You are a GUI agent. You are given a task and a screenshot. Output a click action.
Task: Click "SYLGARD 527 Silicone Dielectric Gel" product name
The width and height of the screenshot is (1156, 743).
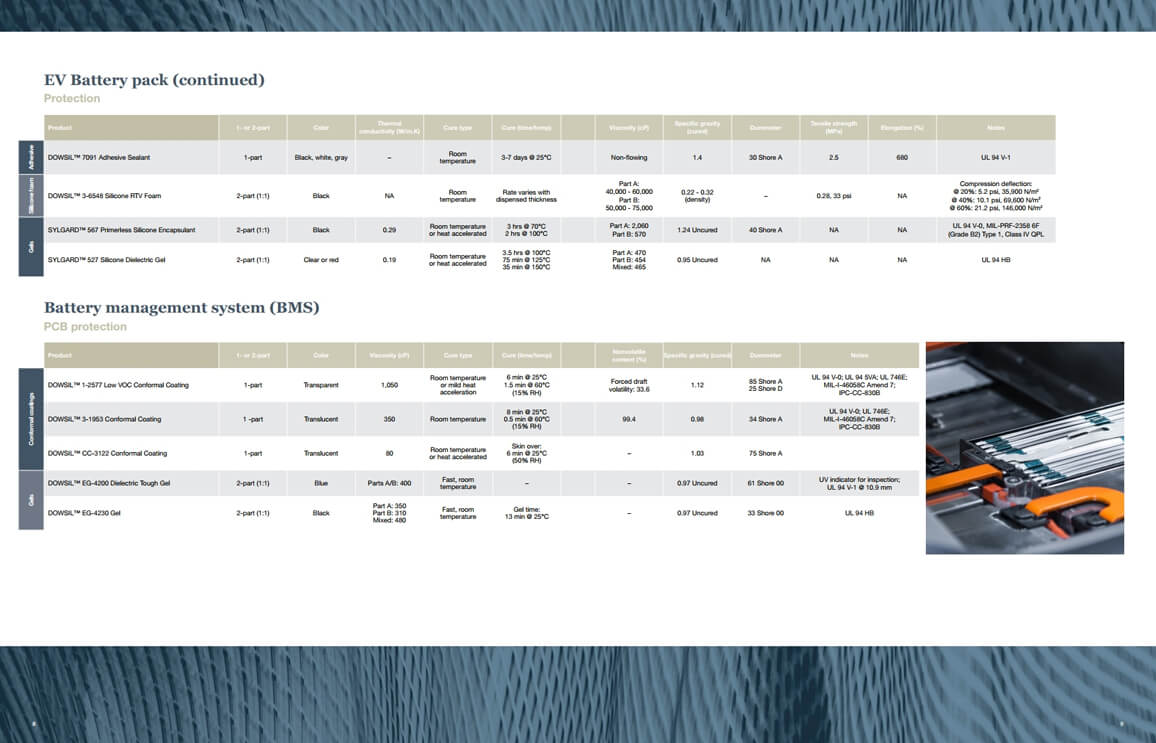pos(106,260)
